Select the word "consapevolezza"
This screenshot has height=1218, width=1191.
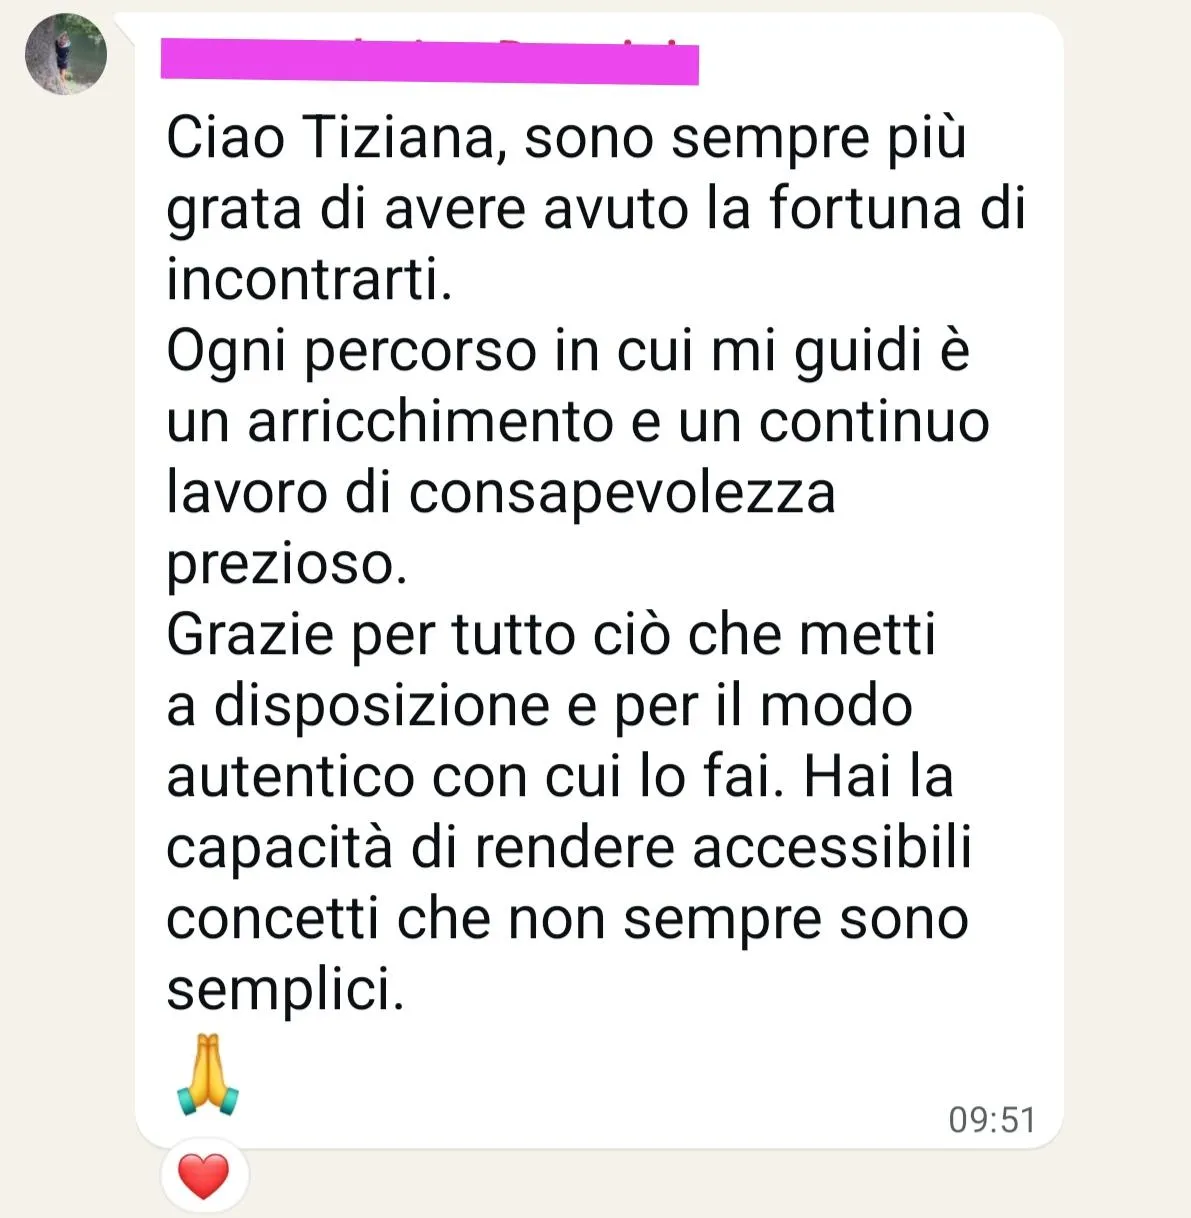pos(622,494)
